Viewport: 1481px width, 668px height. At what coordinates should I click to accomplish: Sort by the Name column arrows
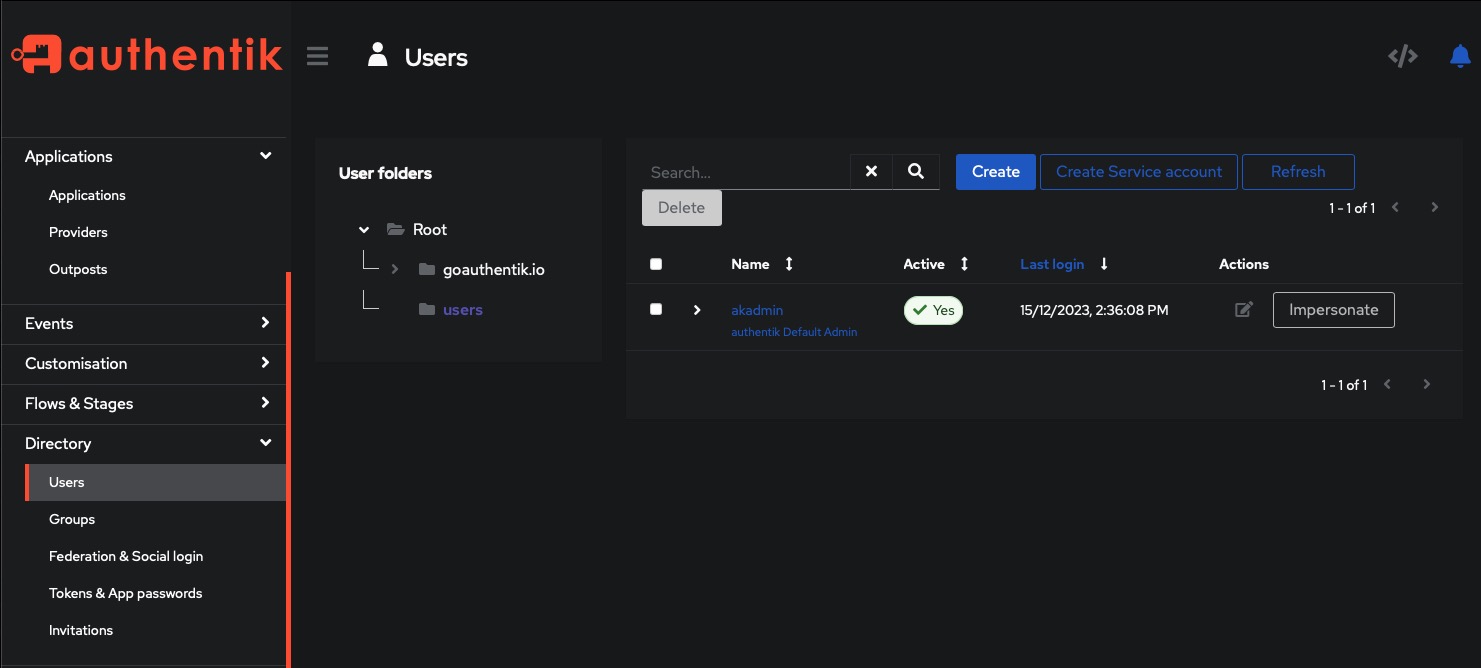tap(788, 264)
